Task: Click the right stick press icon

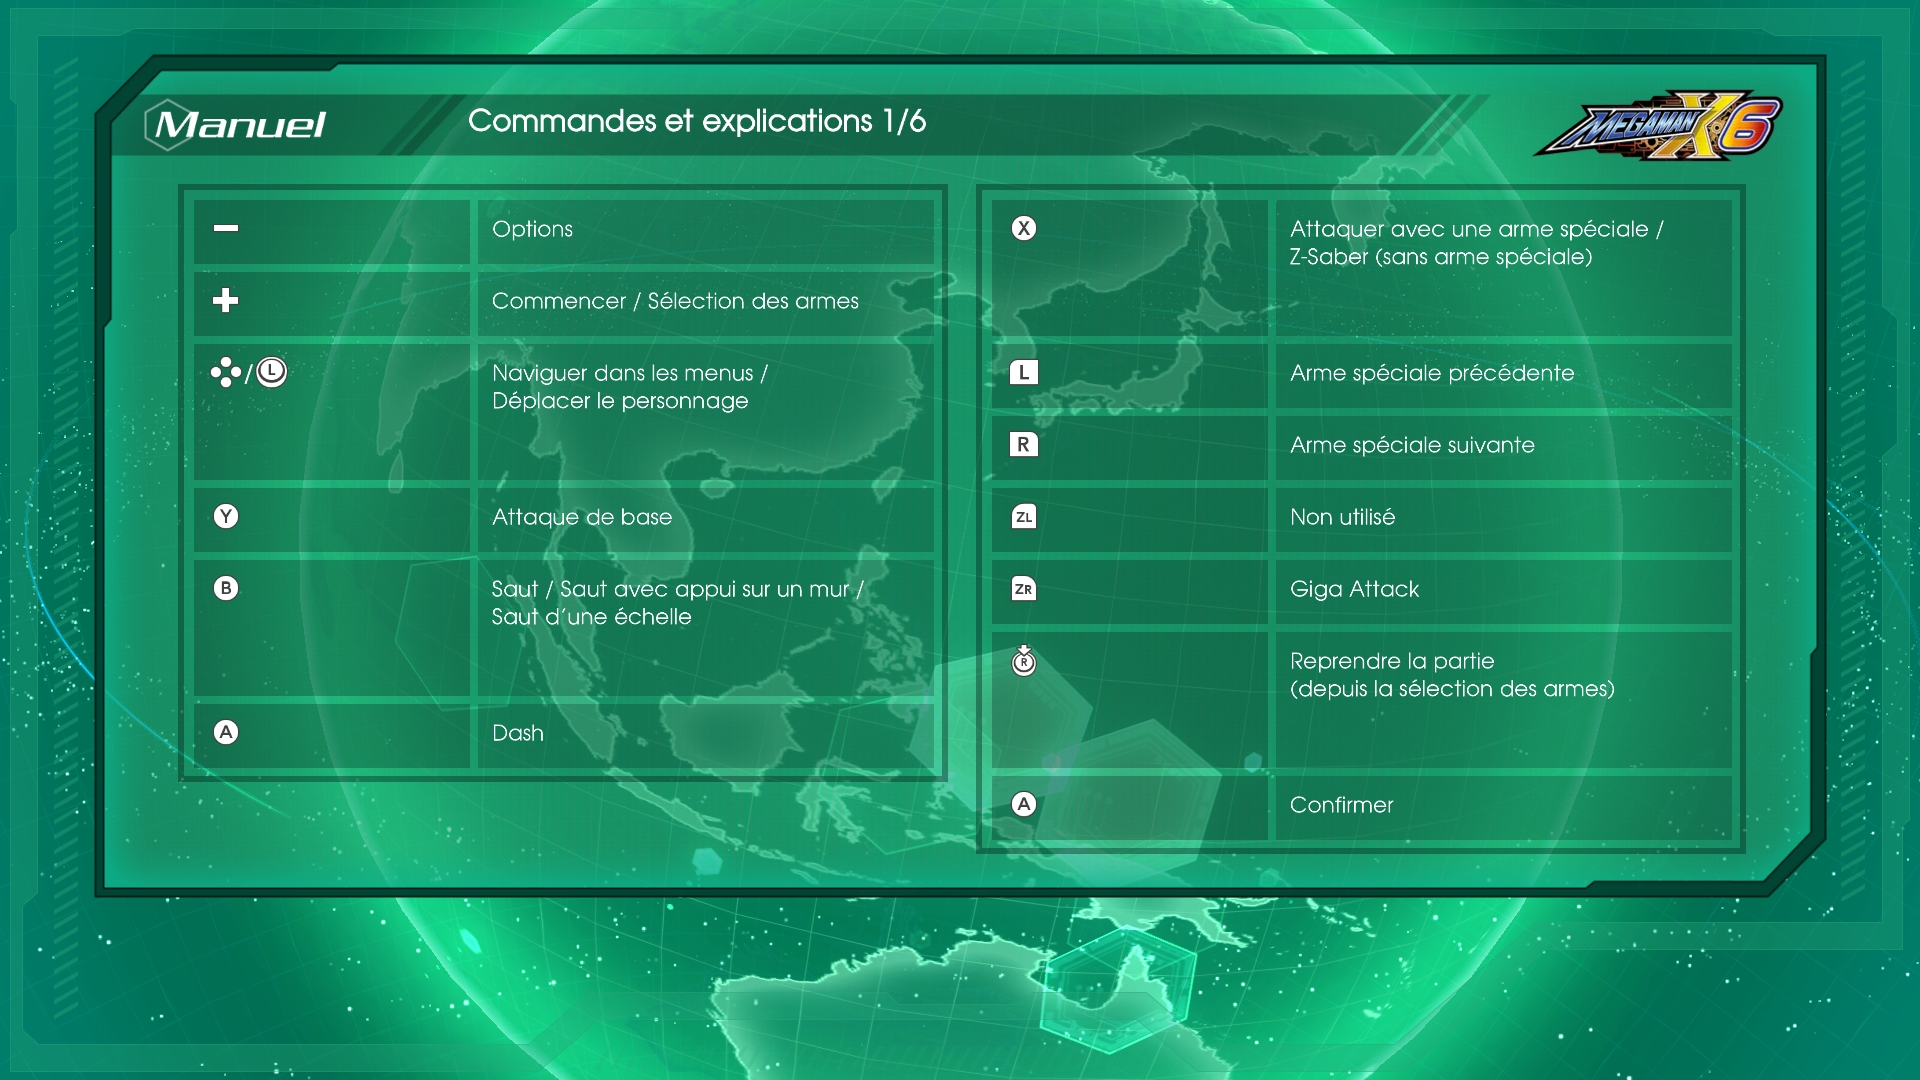Action: tap(1024, 661)
